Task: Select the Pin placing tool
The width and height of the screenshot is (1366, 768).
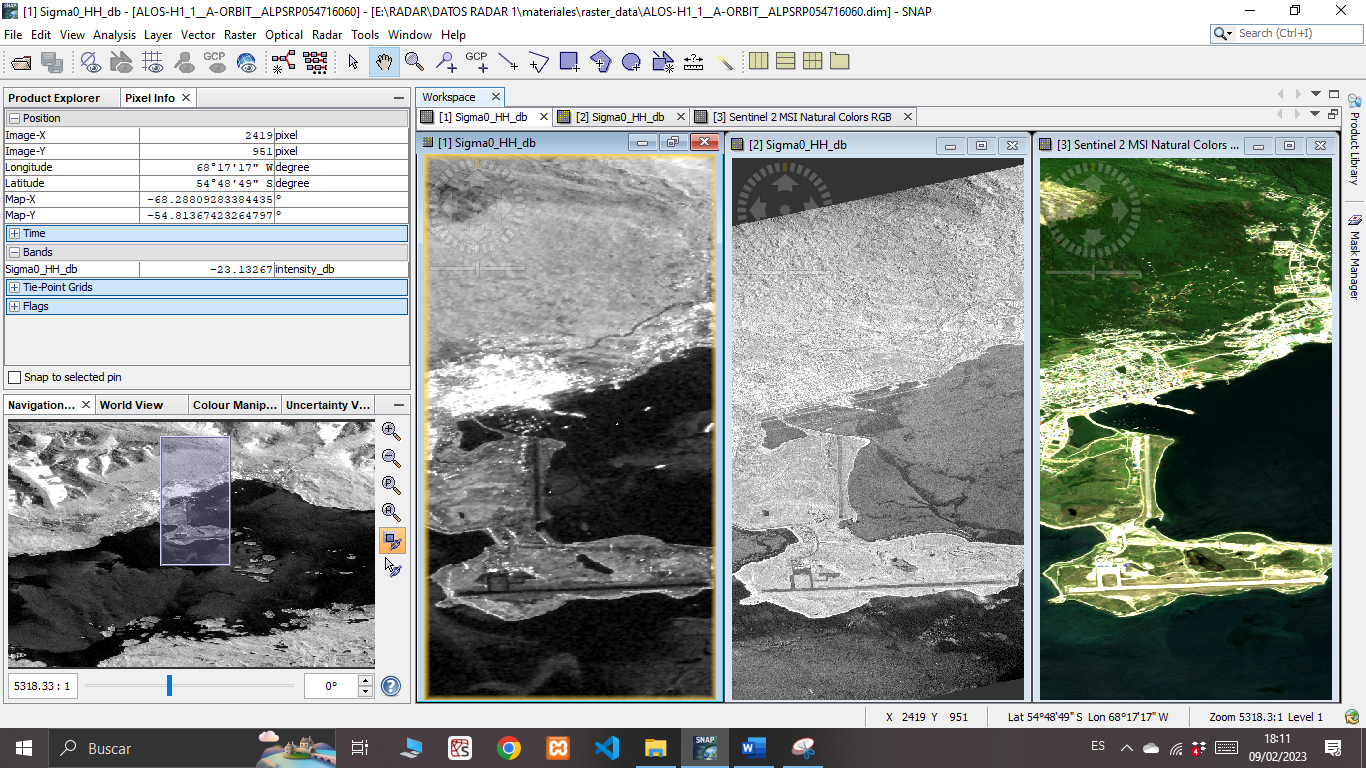Action: (446, 62)
